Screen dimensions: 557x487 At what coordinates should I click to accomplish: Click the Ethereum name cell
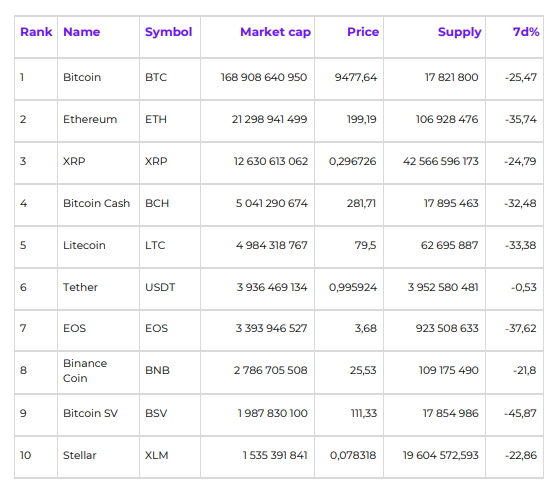coord(90,119)
